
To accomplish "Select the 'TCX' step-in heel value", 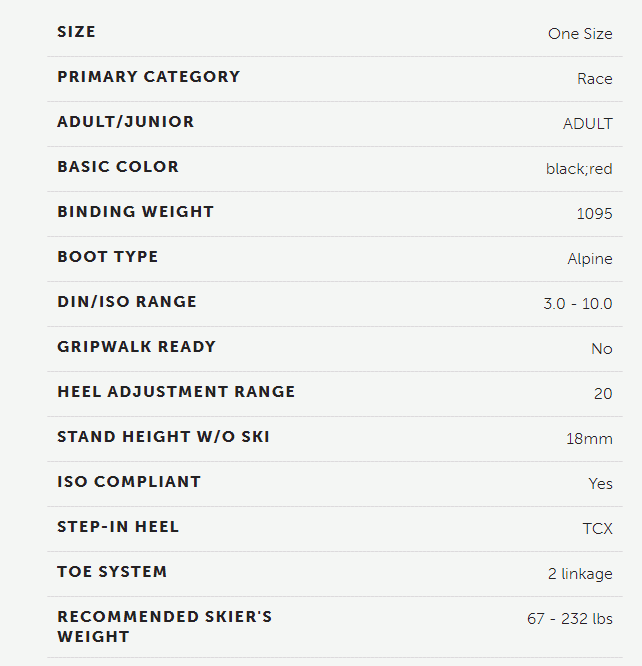I will 597,529.
